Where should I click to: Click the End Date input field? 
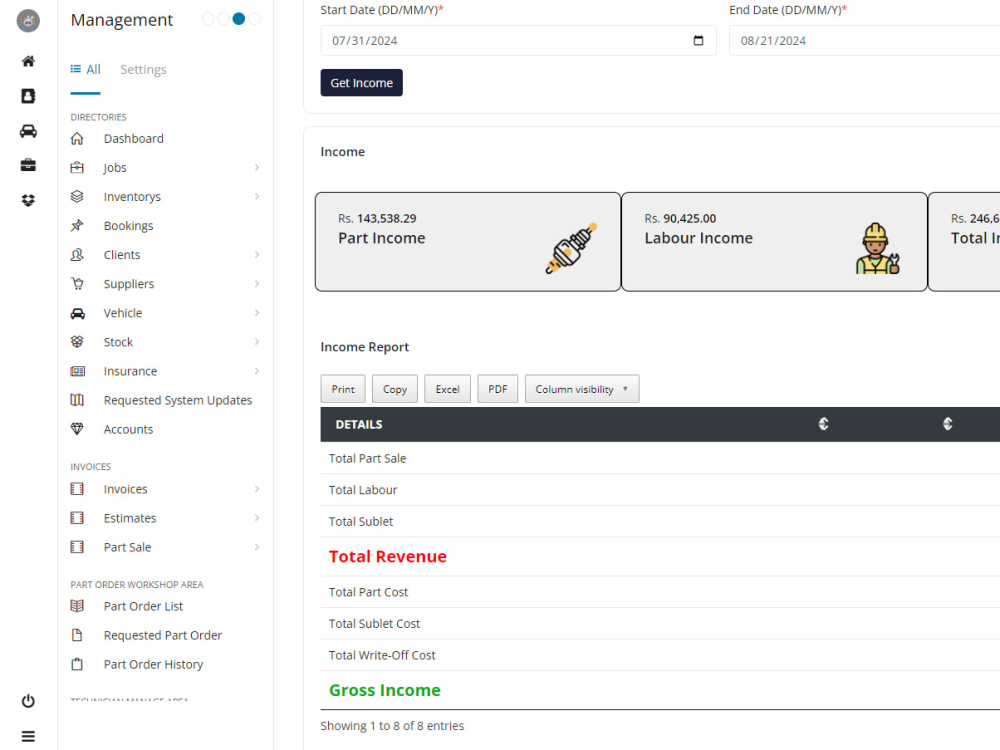coord(864,40)
